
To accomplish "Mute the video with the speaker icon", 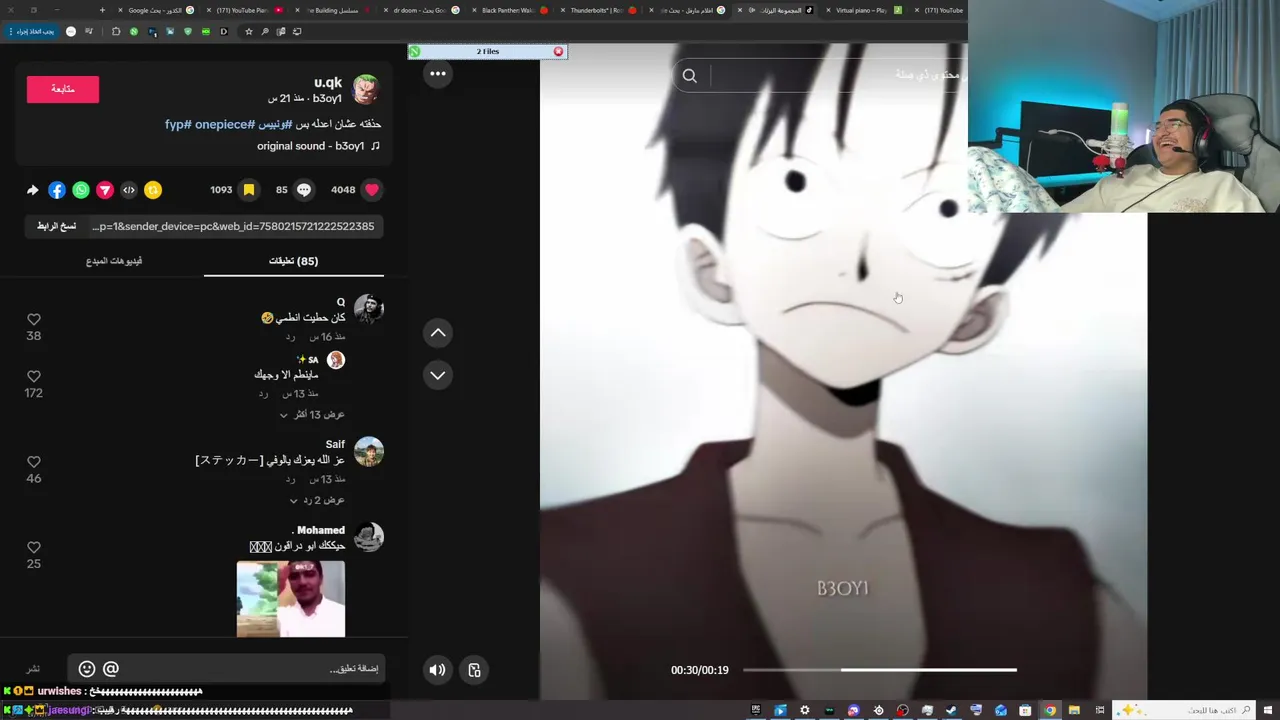I will [x=437, y=670].
